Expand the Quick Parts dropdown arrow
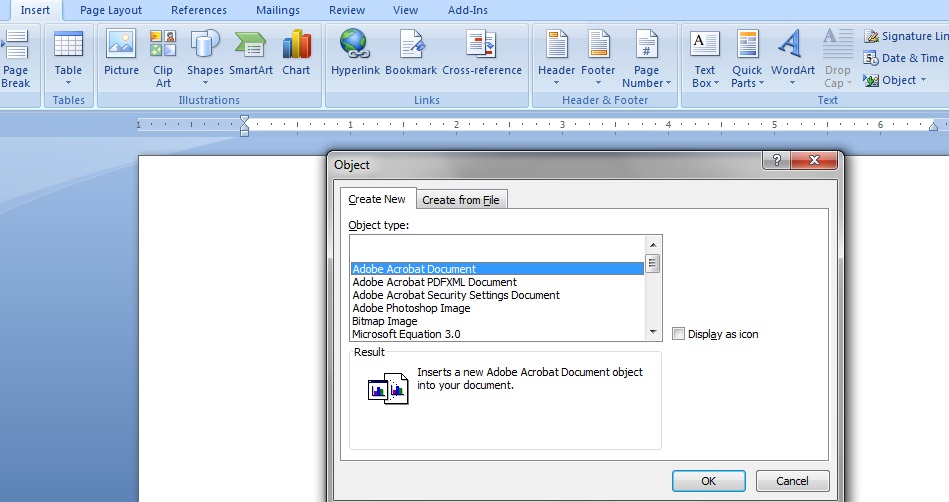The width and height of the screenshot is (949, 502). (761, 83)
